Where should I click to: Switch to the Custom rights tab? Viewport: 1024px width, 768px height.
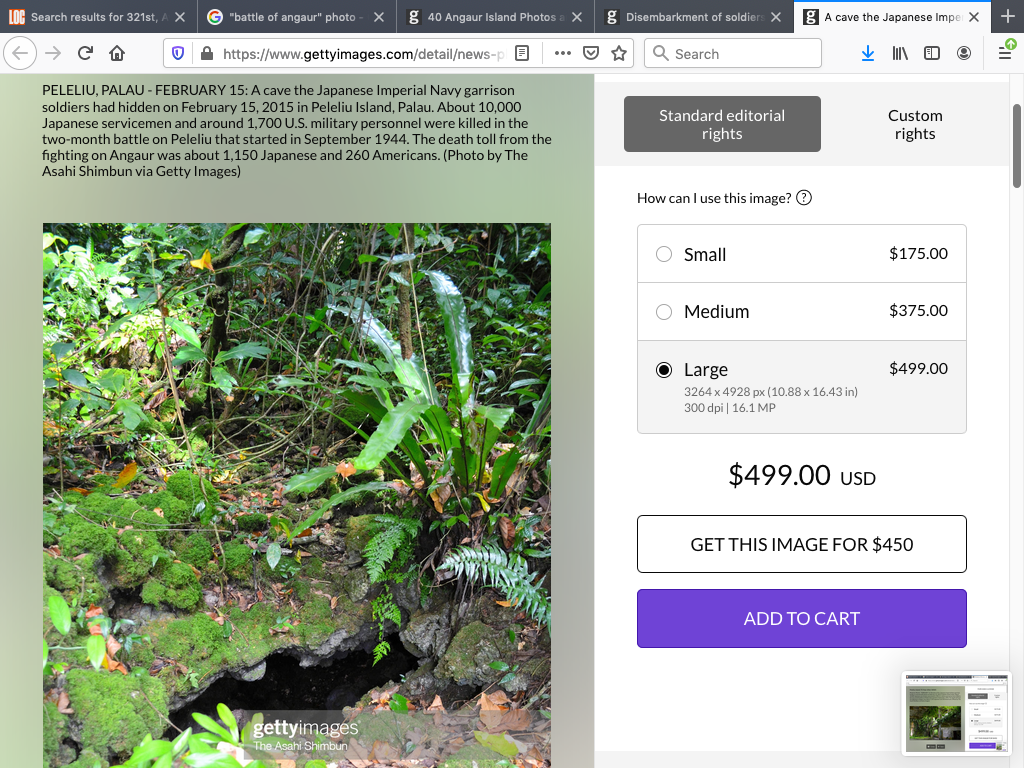tap(914, 125)
